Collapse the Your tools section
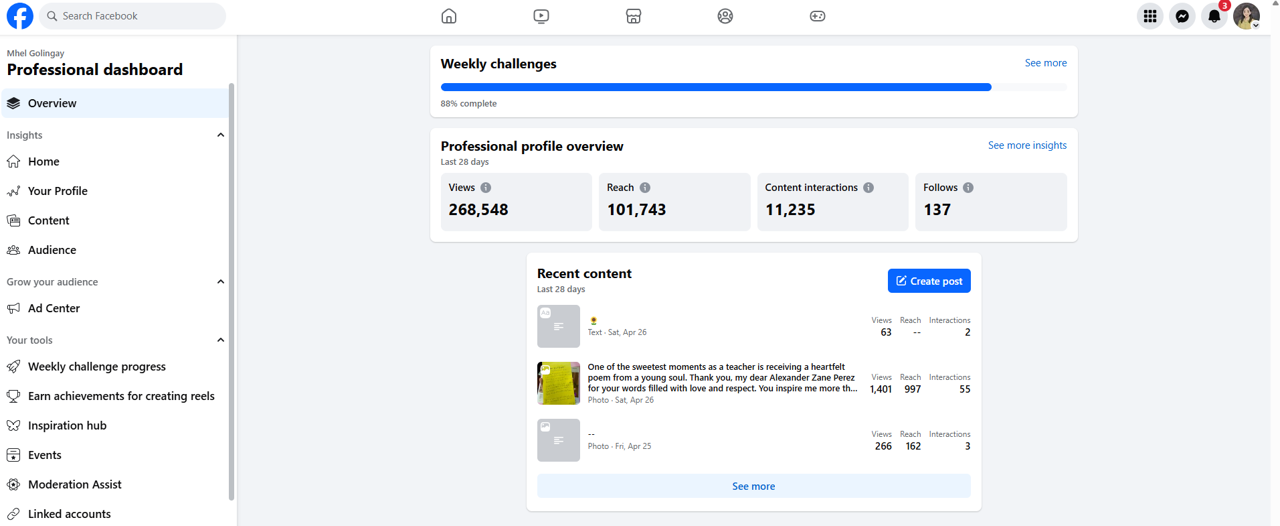 coord(221,340)
